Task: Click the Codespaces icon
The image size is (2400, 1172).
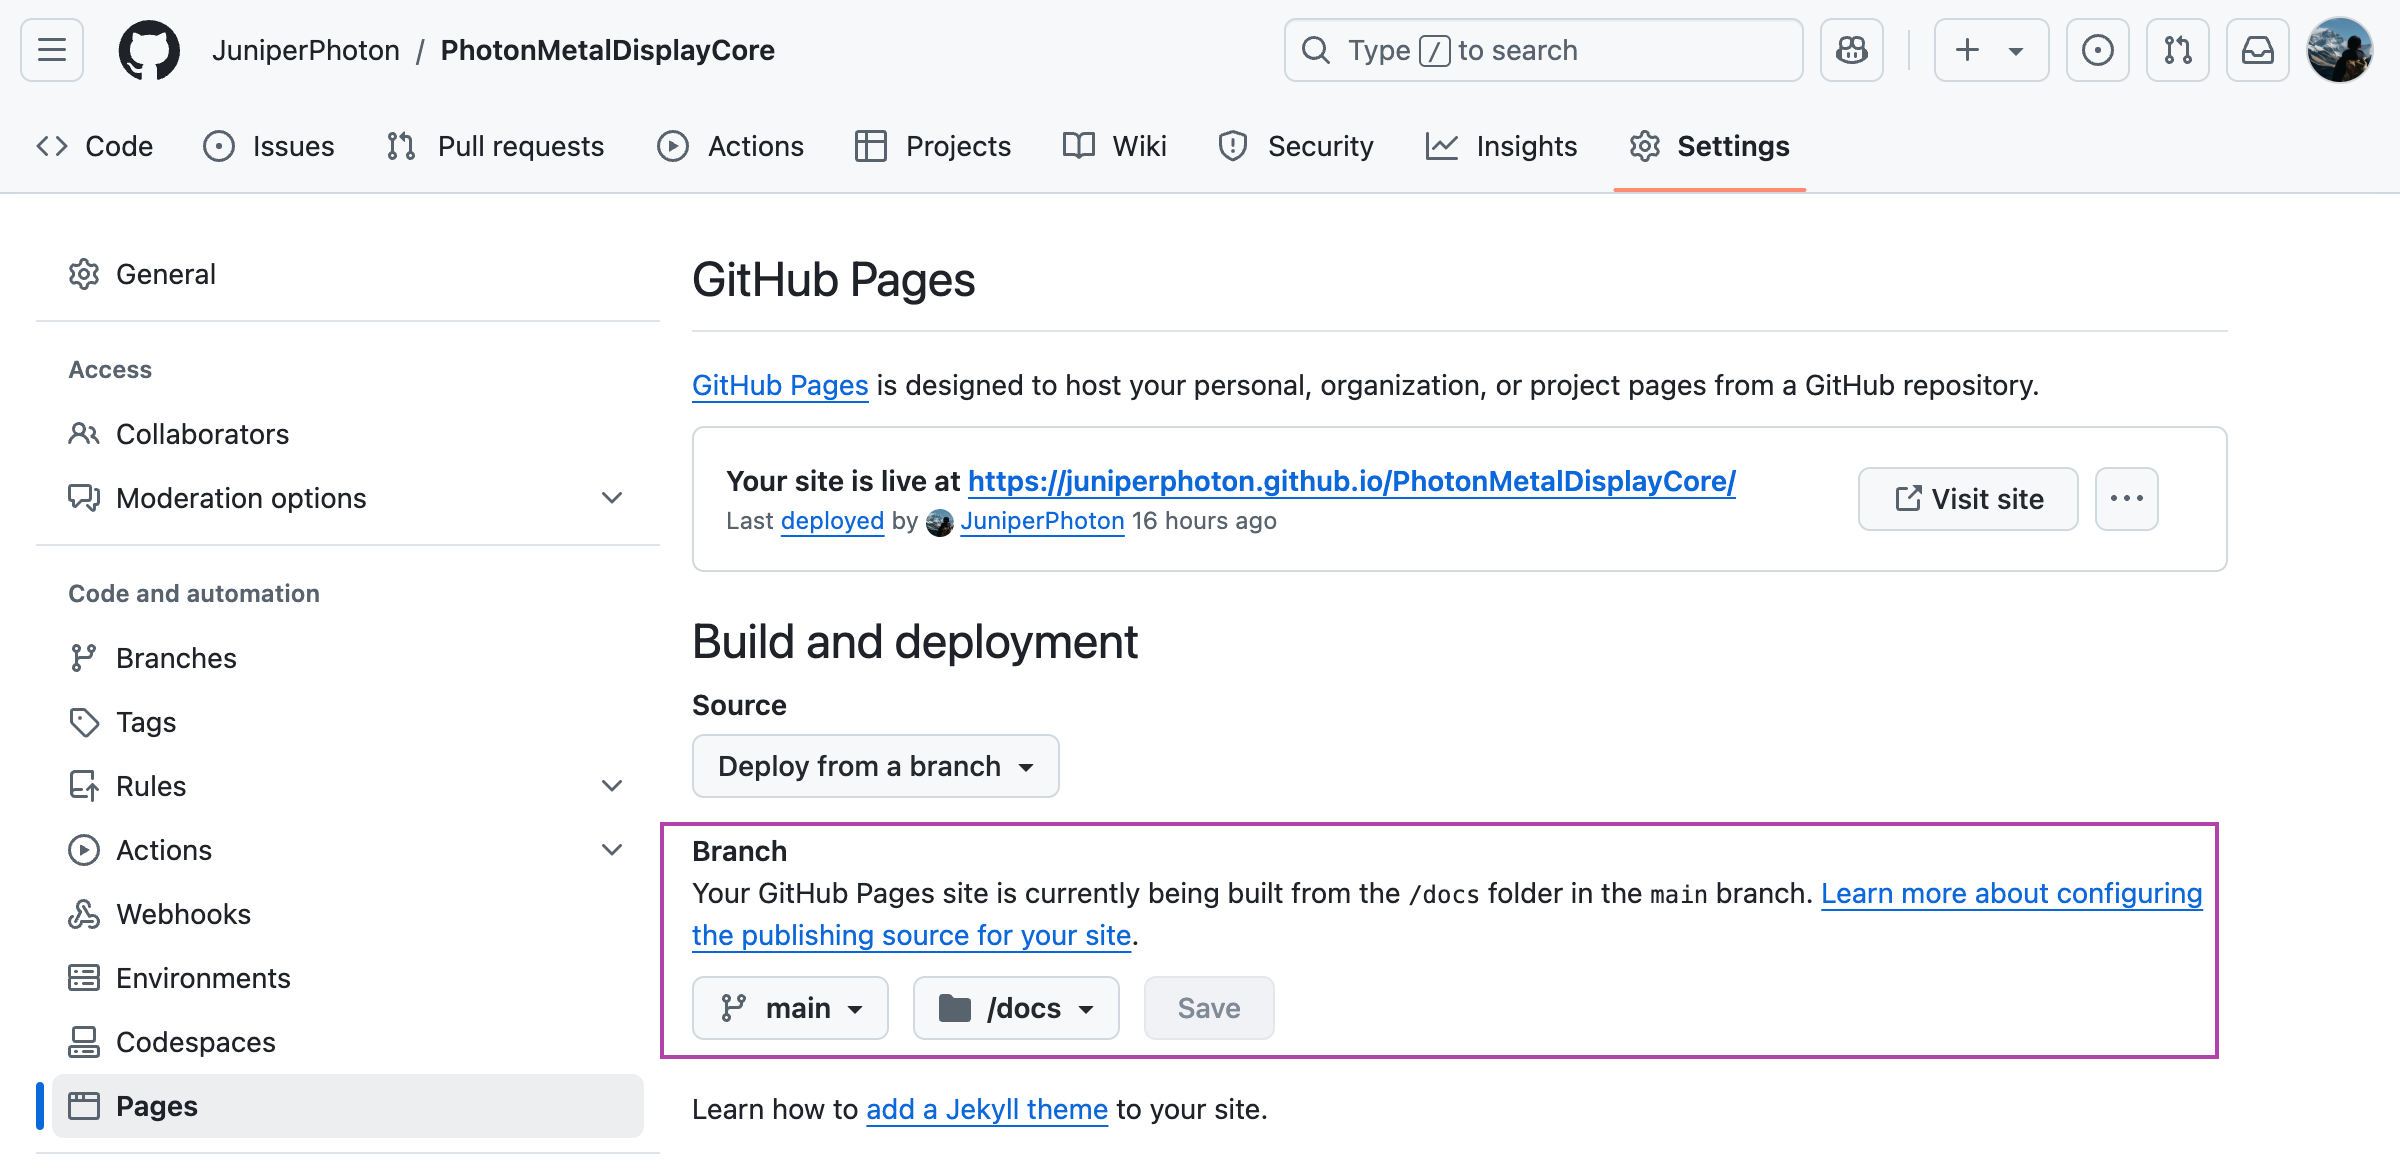Action: click(x=84, y=1042)
